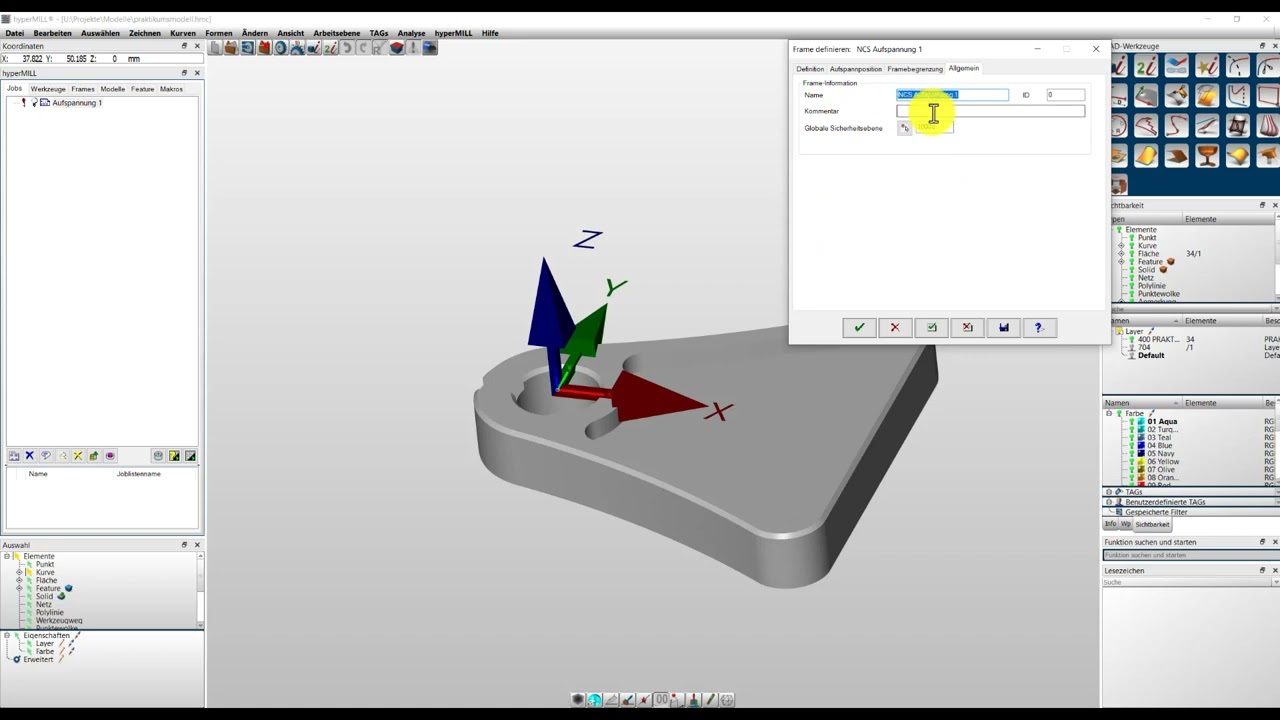Toggle visibility of the Default layer

[1132, 356]
